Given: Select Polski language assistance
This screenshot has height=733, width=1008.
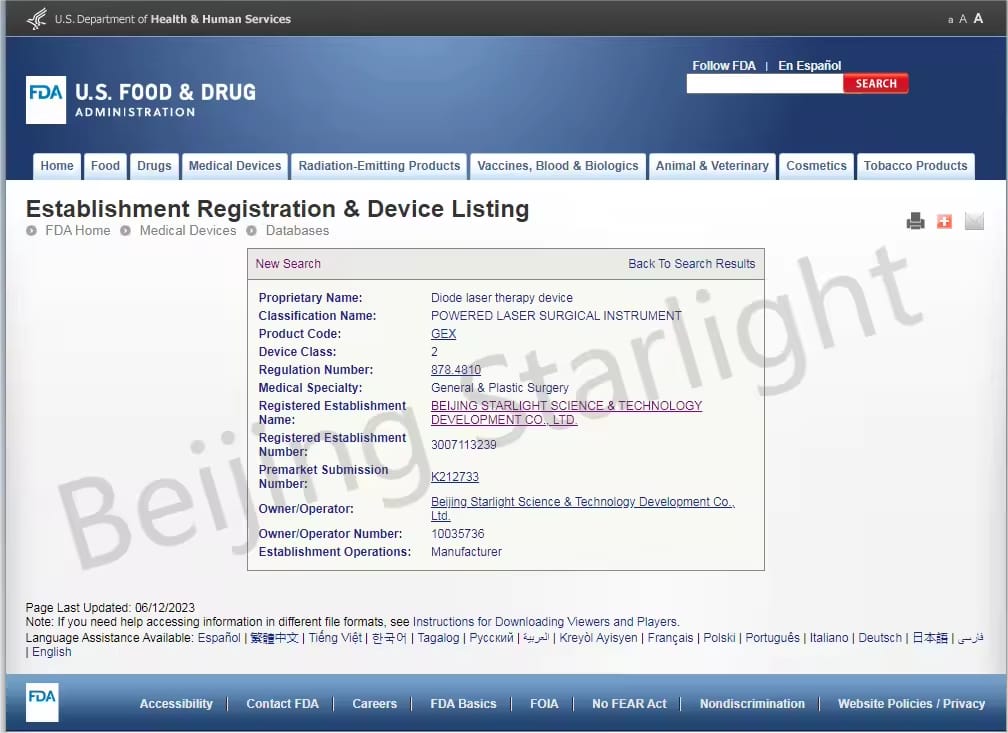Looking at the screenshot, I should (x=719, y=638).
